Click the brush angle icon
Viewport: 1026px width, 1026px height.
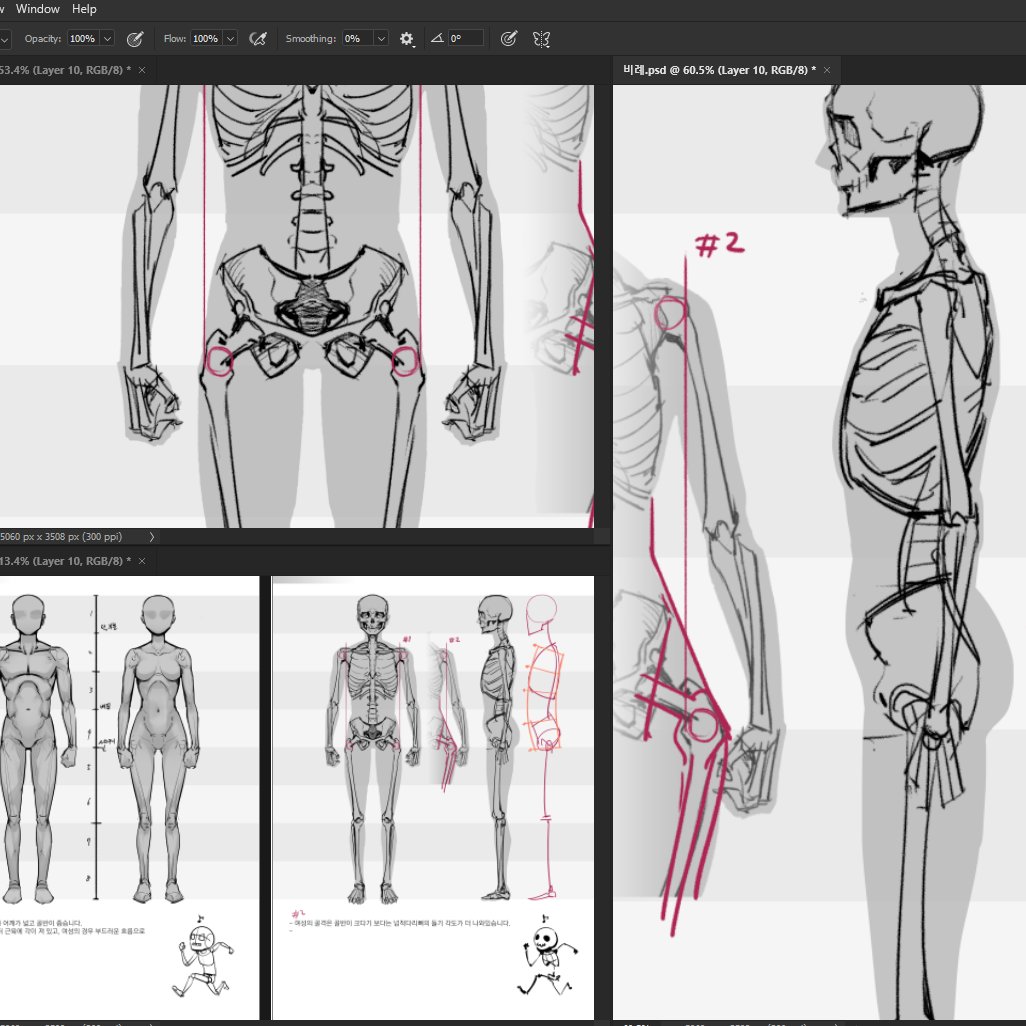tap(436, 39)
